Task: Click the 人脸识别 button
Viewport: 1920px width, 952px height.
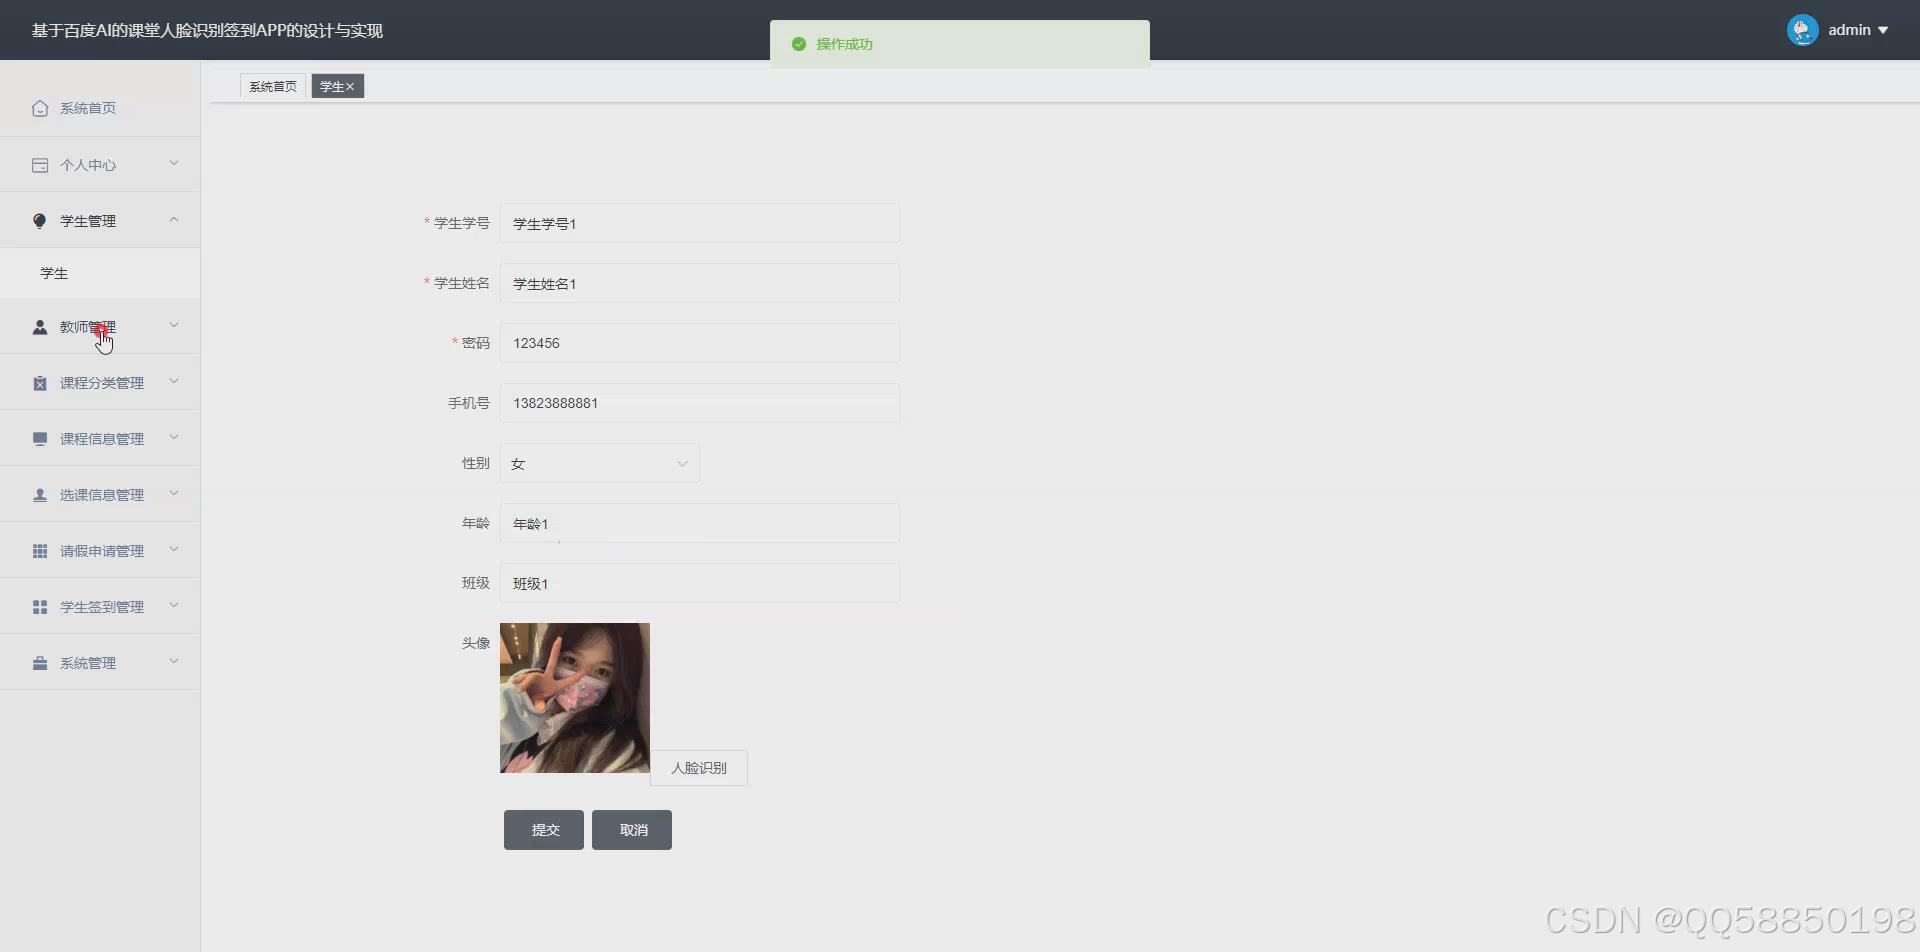Action: tap(699, 768)
